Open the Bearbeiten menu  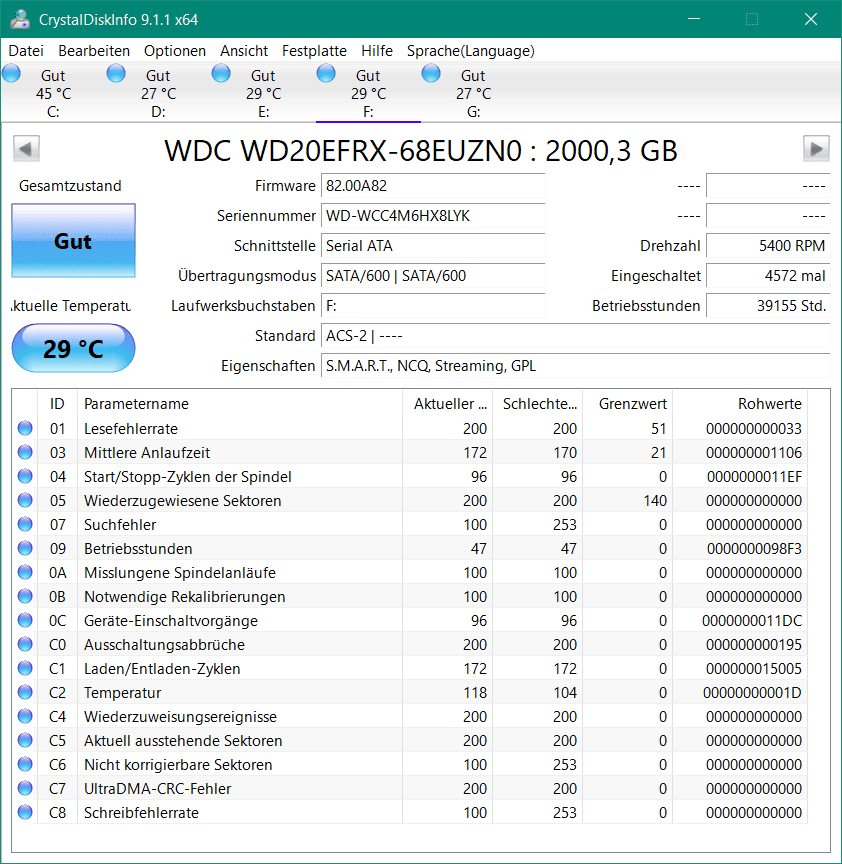pyautogui.click(x=94, y=51)
